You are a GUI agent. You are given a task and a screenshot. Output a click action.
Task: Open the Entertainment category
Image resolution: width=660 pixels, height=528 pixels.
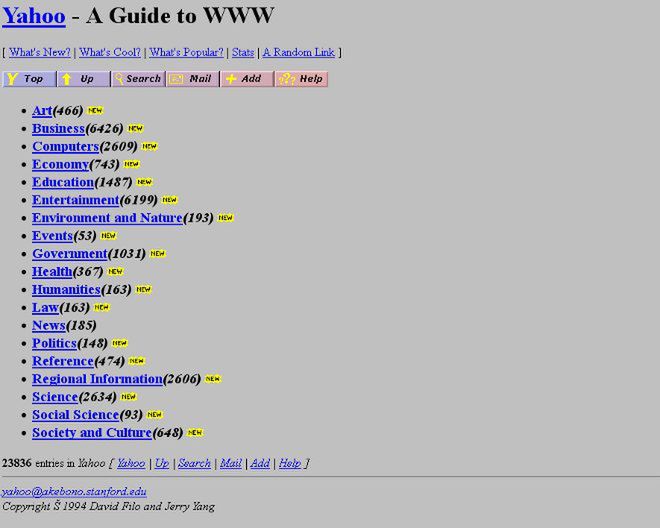tap(76, 200)
